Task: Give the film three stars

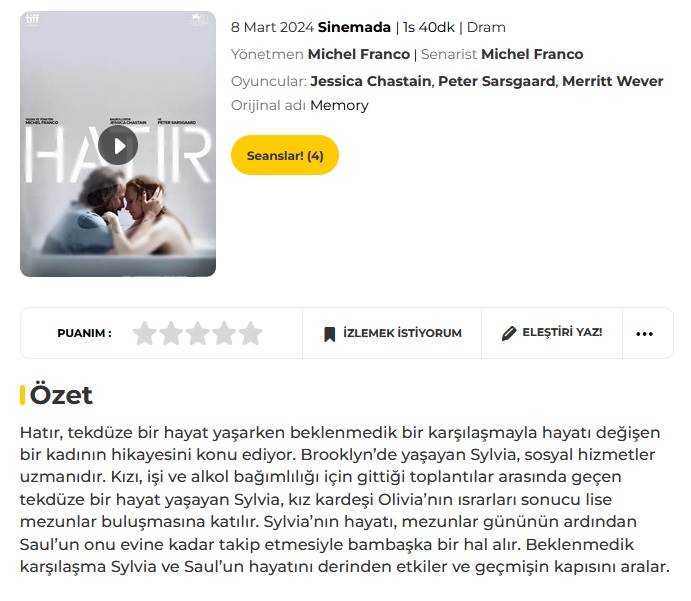Action: (x=197, y=333)
